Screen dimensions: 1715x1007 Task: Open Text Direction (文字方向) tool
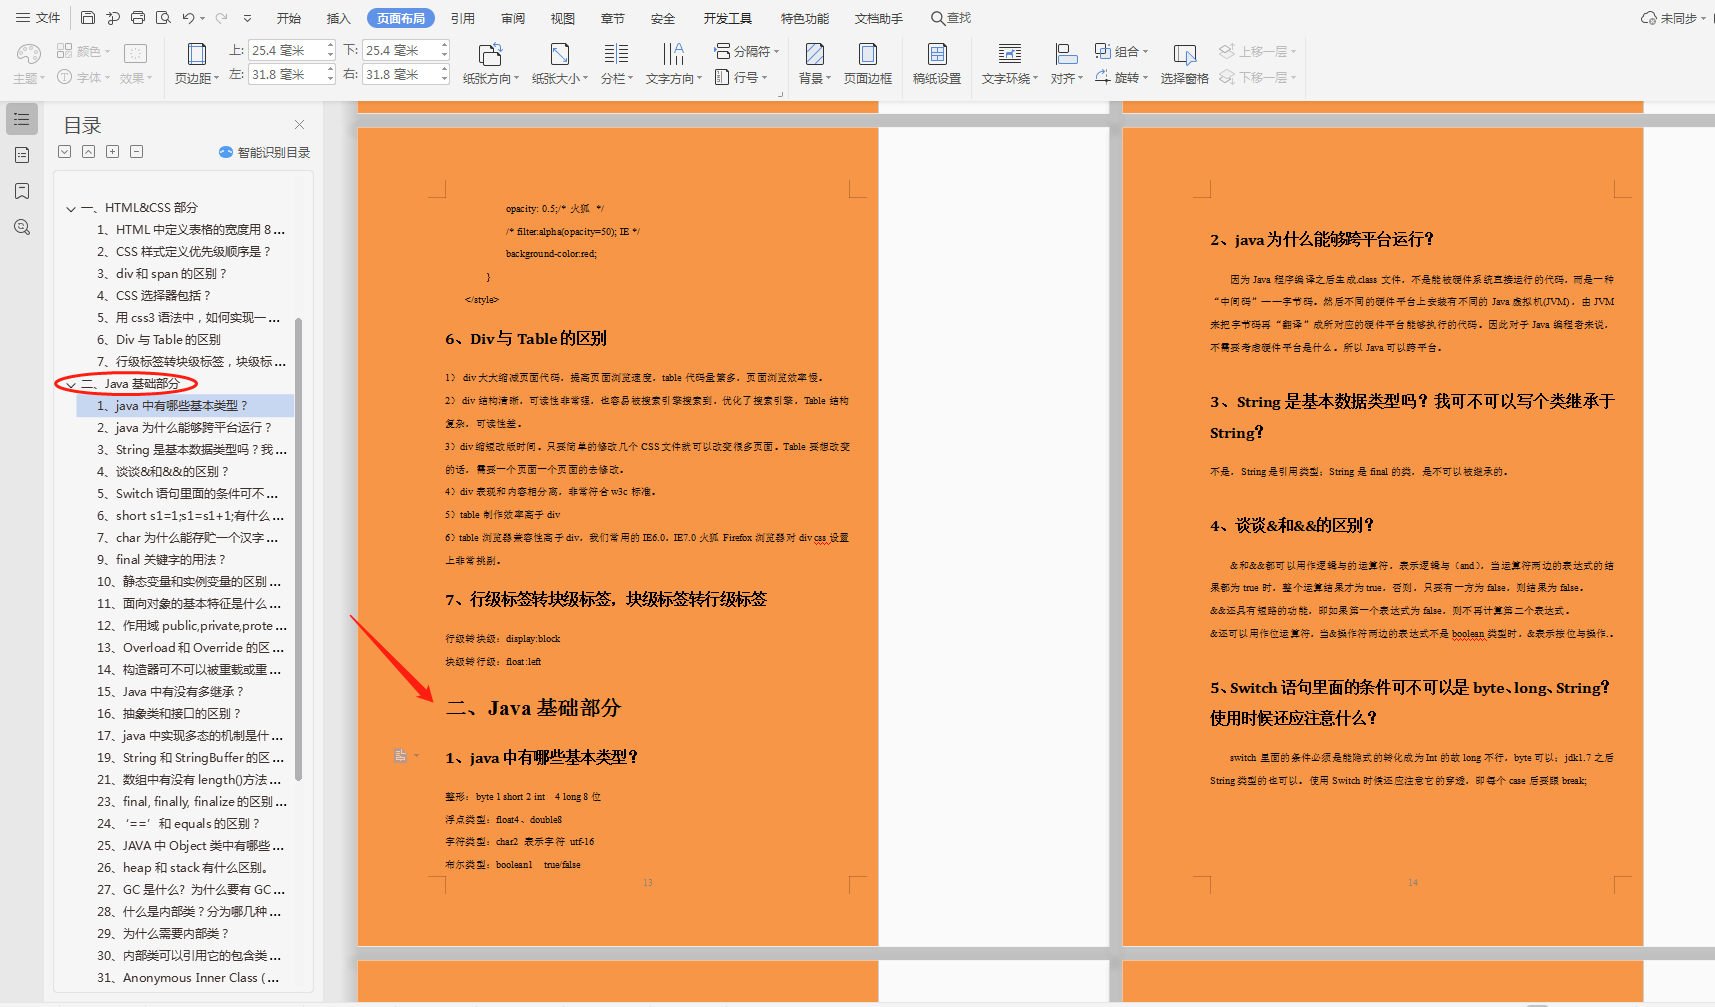pos(674,63)
